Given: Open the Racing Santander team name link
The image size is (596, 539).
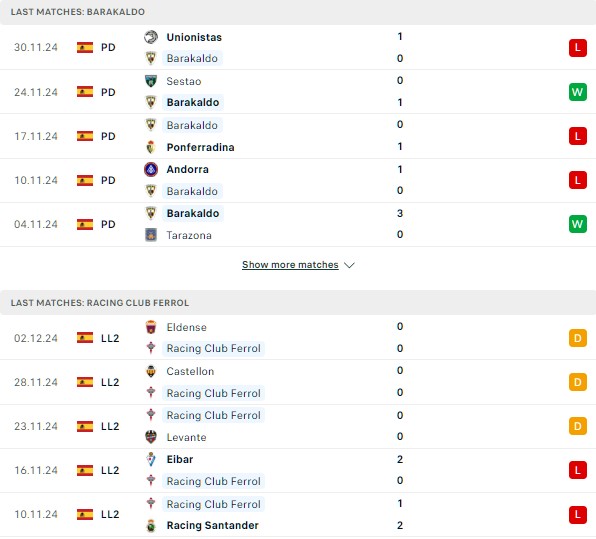Looking at the screenshot, I should (x=212, y=525).
